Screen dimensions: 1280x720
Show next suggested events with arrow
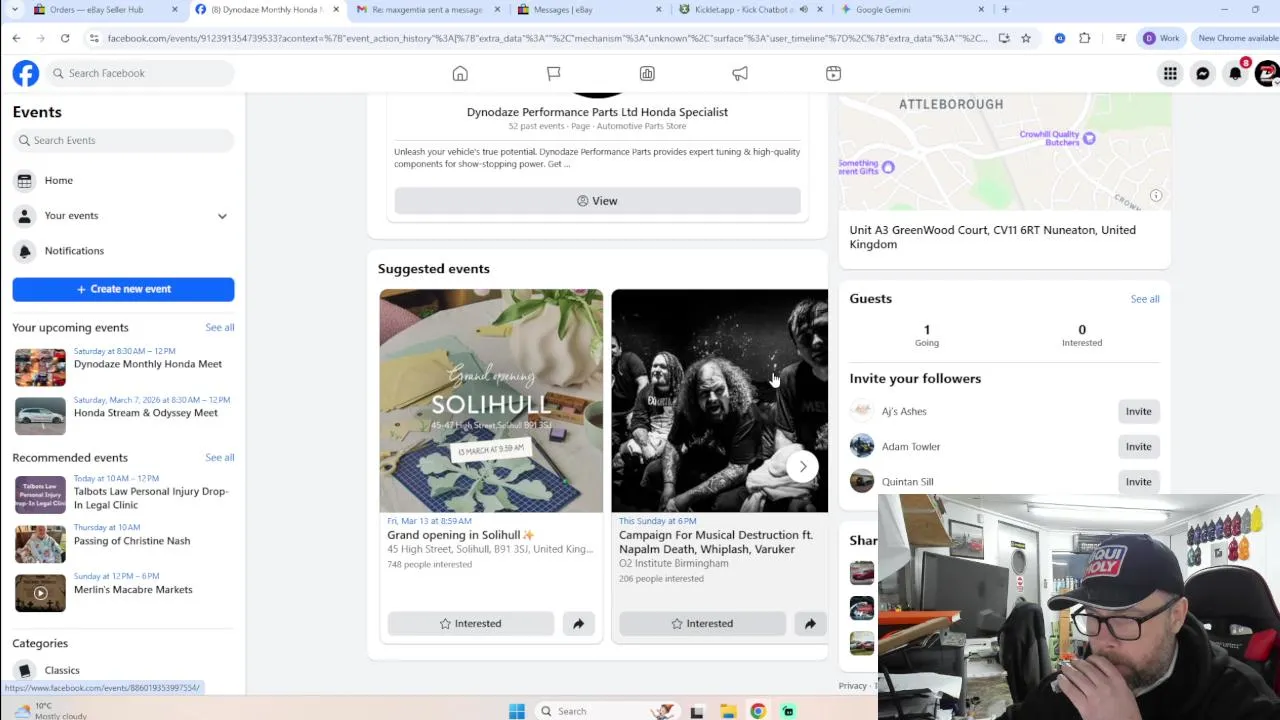tap(802, 466)
